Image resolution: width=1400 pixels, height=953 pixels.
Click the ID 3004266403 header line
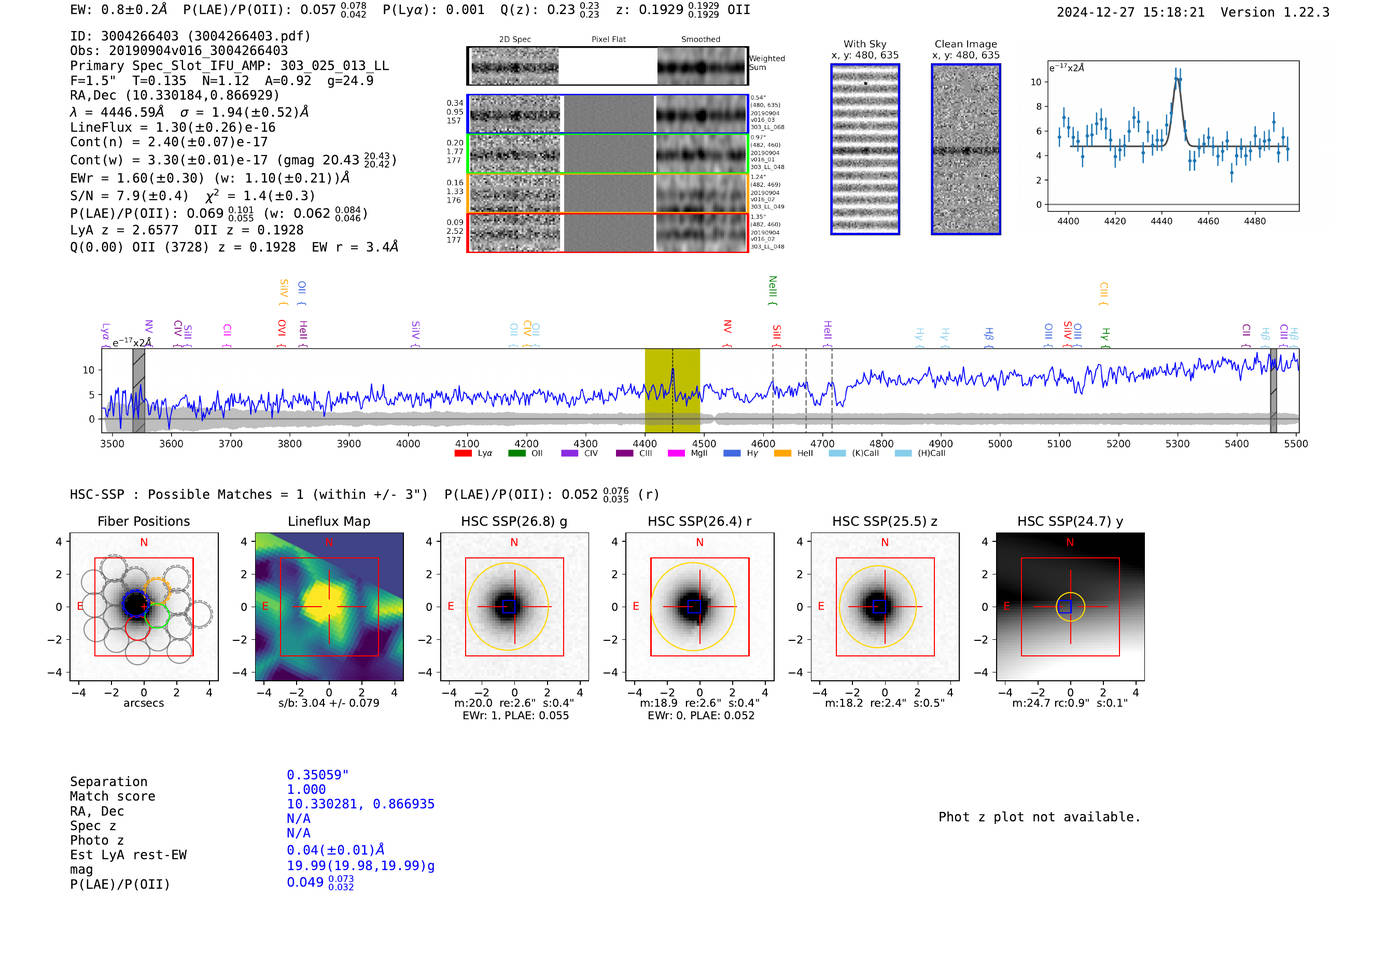190,36
